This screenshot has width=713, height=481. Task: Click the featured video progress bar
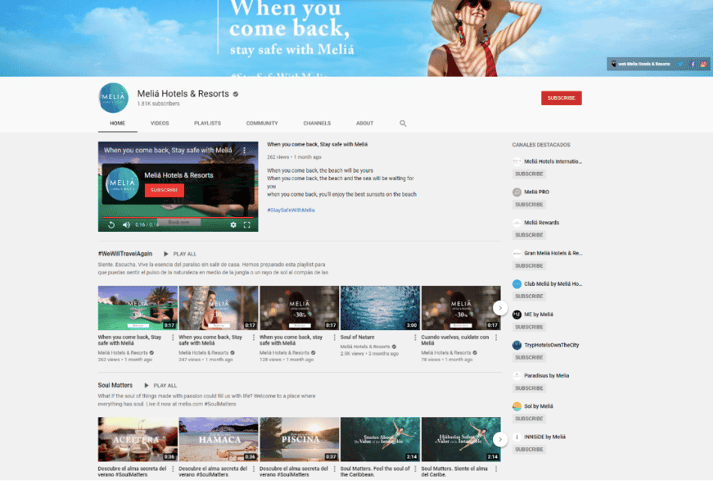178,218
